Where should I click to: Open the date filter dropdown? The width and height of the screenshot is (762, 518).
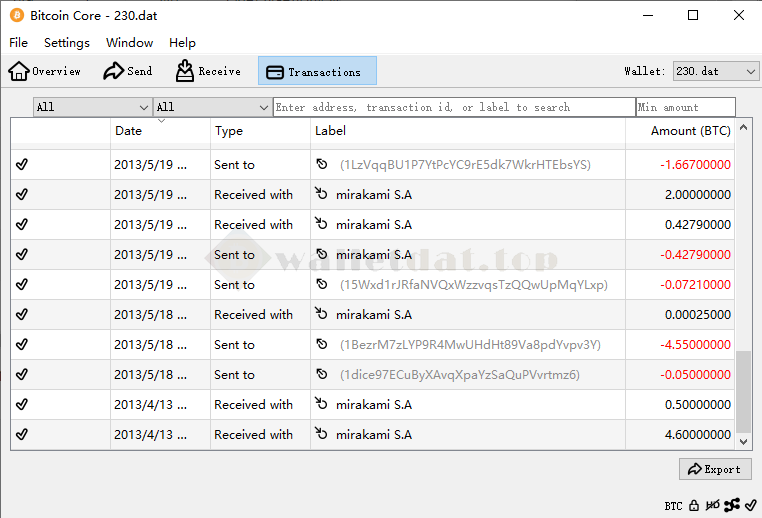pyautogui.click(x=92, y=107)
